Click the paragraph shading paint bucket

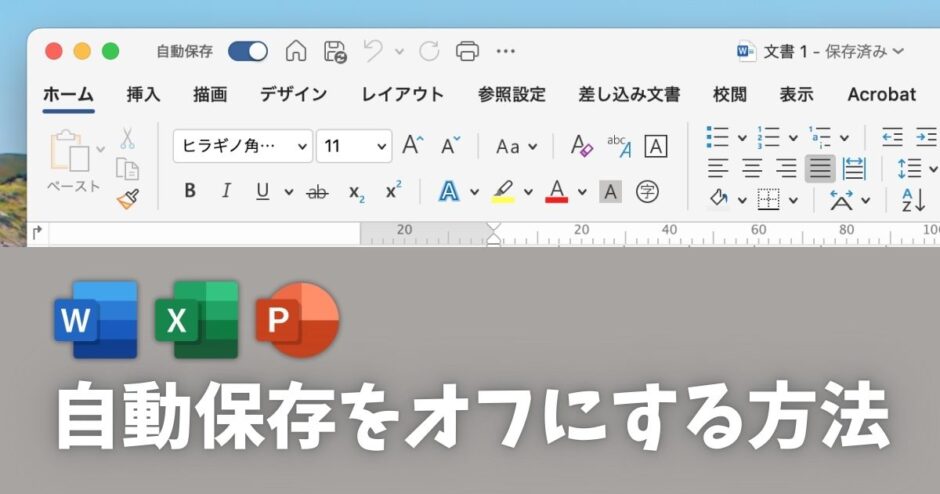(x=718, y=199)
